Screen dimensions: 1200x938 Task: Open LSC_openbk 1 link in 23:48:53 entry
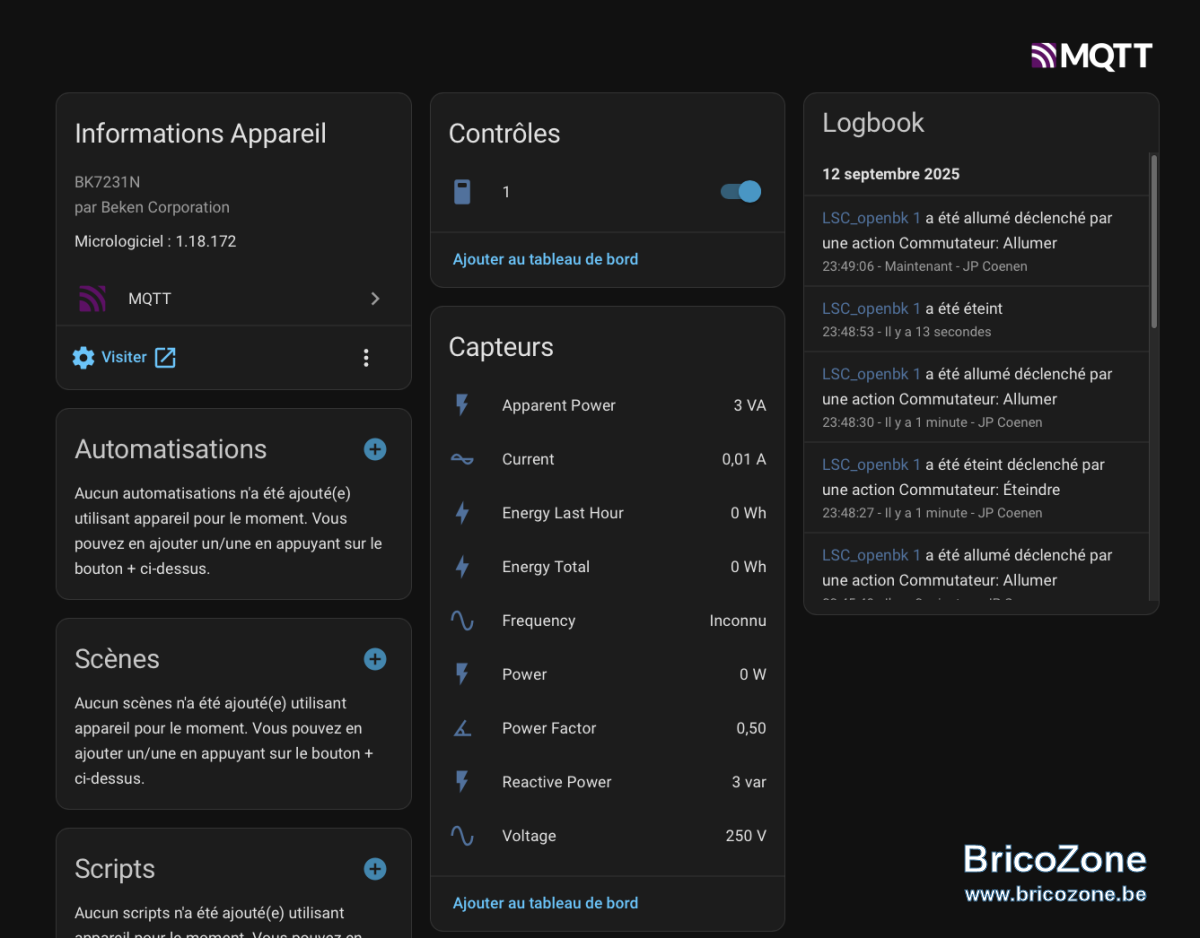[871, 309]
